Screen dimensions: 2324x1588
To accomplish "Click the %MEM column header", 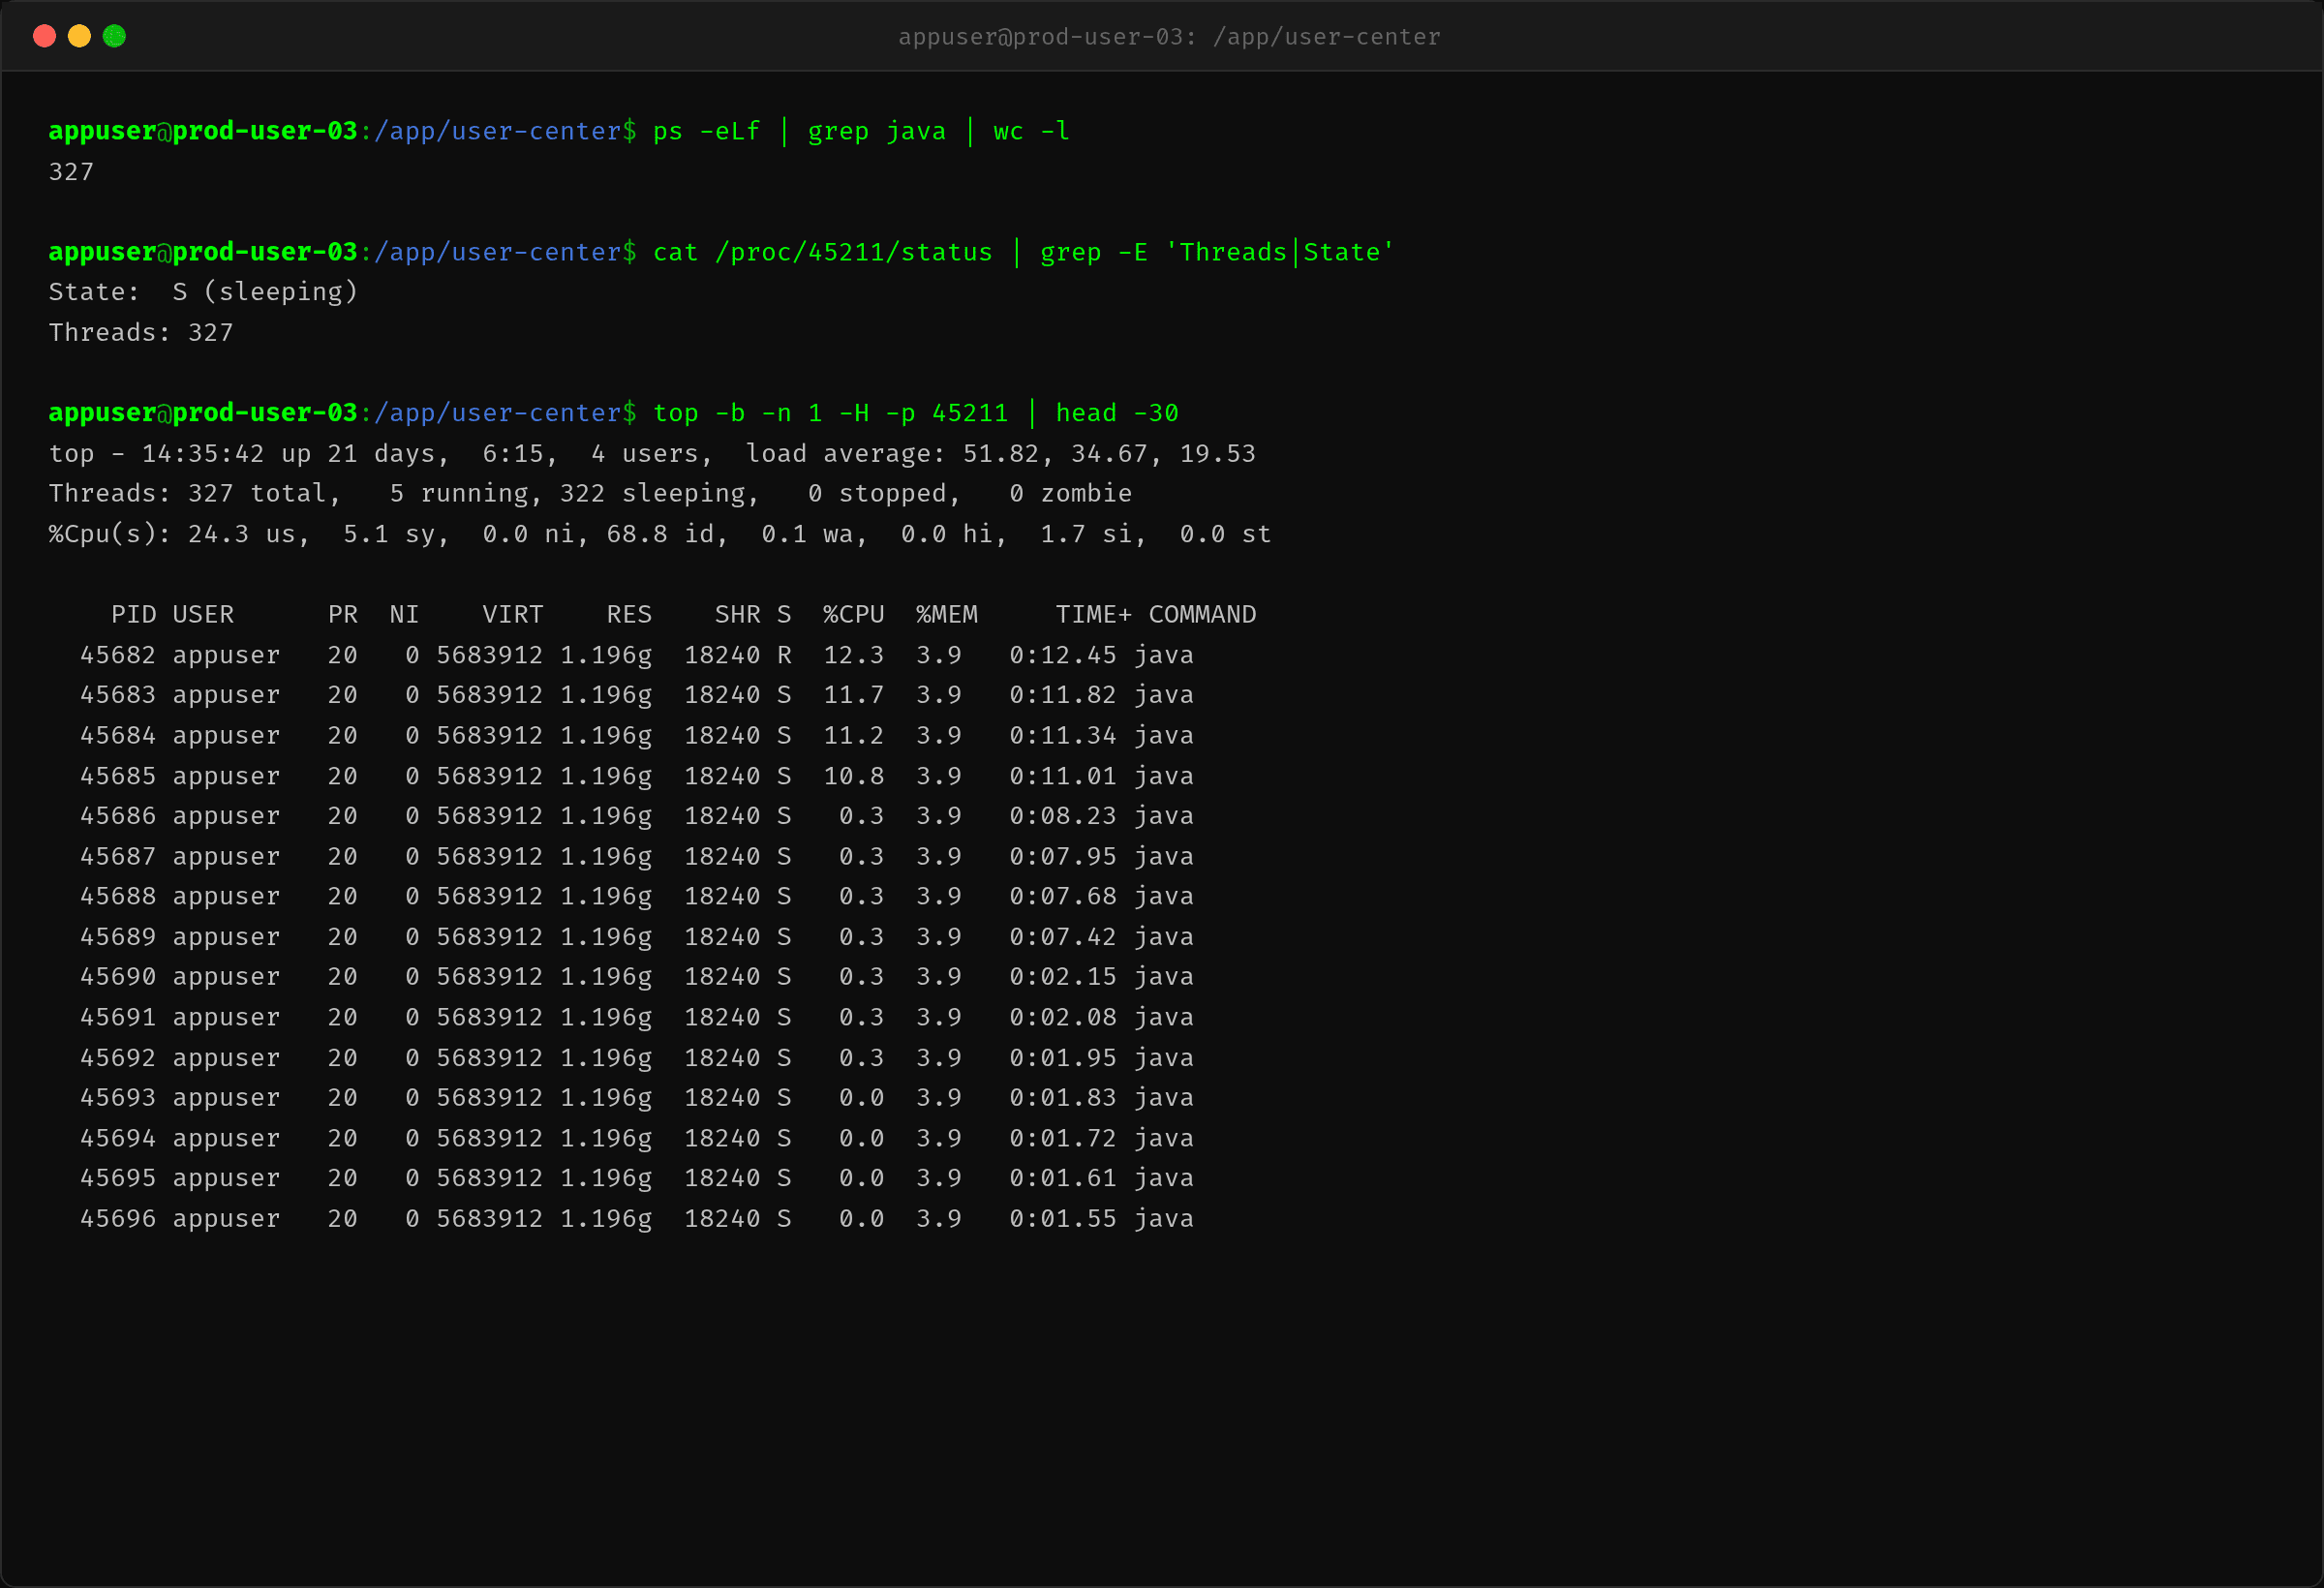I will 946,615.
